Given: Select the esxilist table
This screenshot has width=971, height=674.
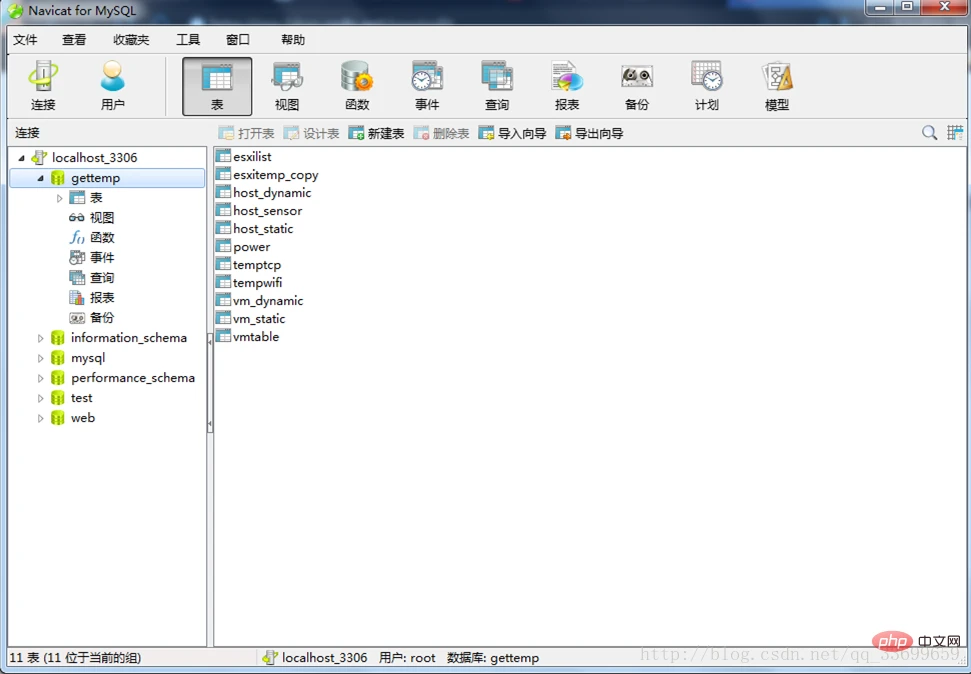Looking at the screenshot, I should (x=244, y=157).
